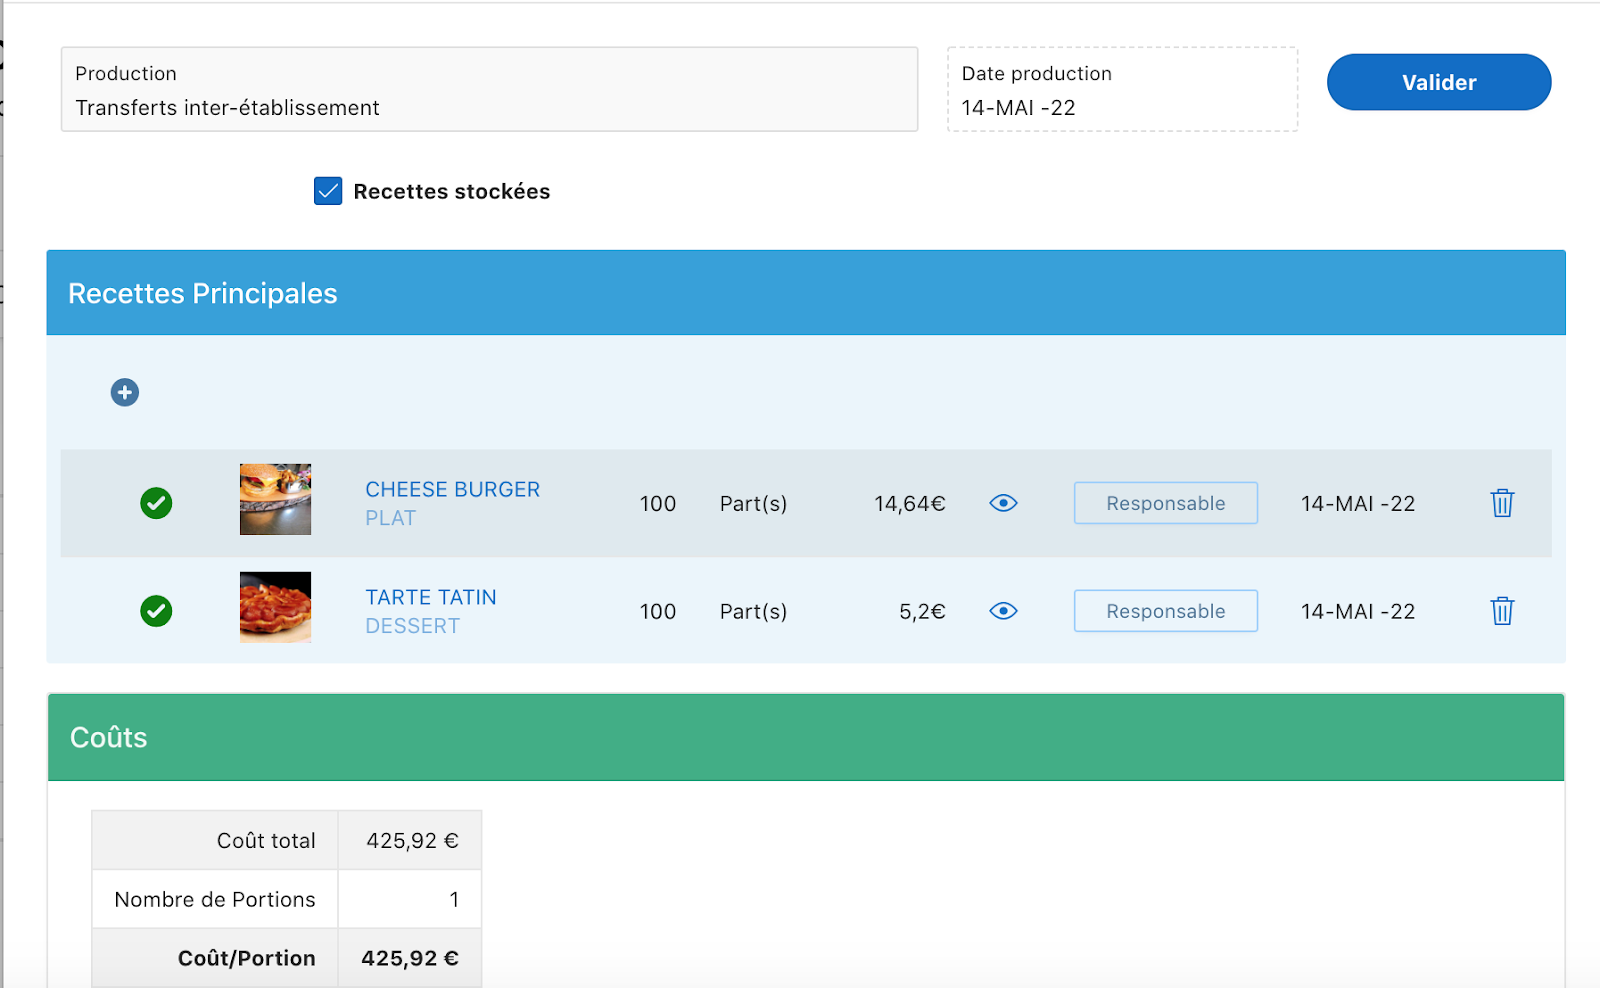Open the Date production picker
The image size is (1600, 988).
[1122, 90]
